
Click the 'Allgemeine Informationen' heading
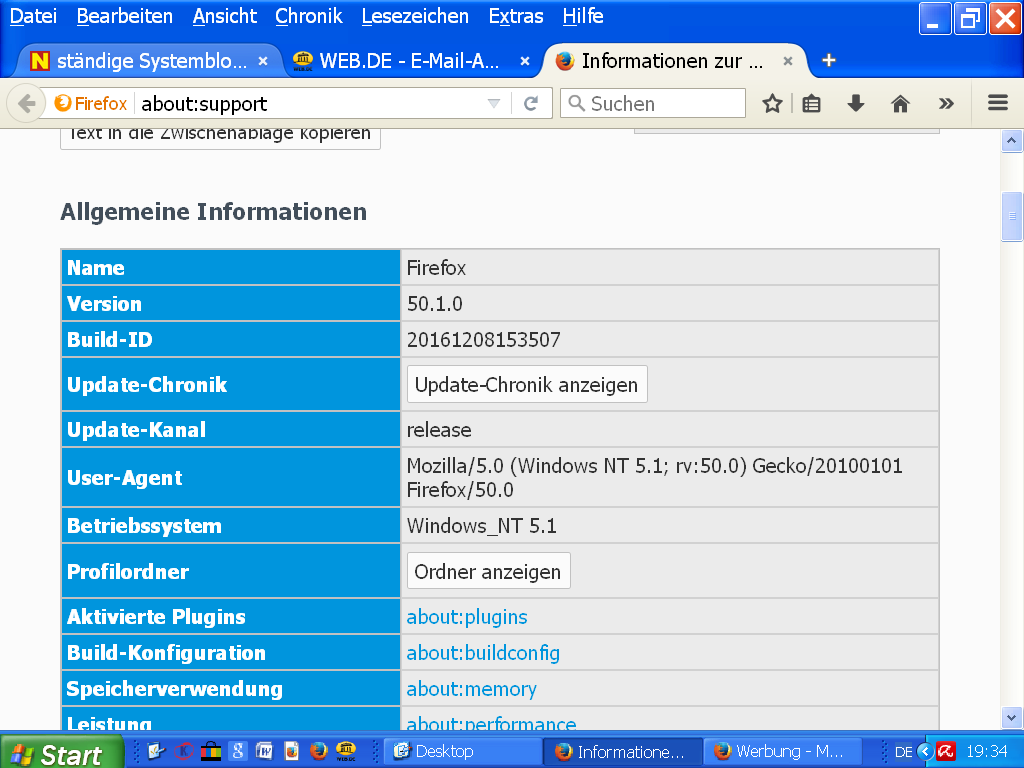click(x=214, y=212)
